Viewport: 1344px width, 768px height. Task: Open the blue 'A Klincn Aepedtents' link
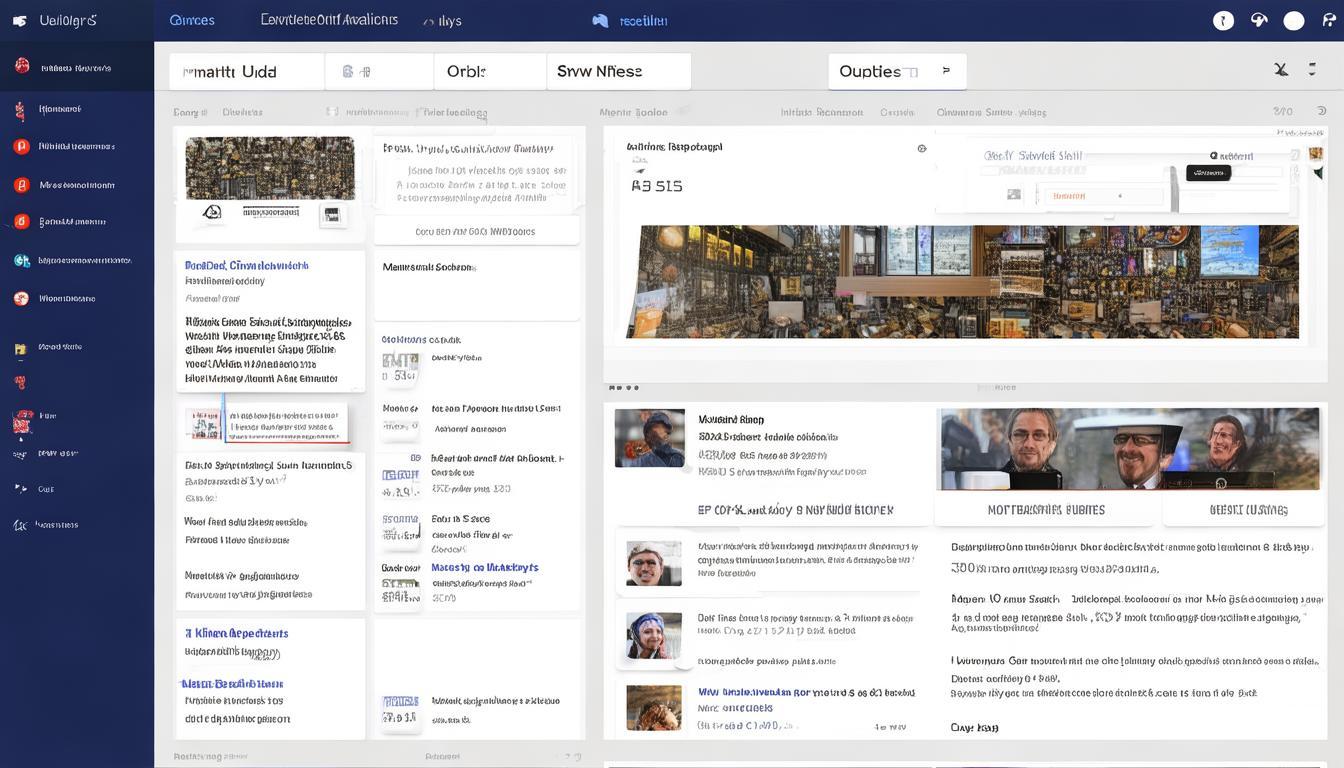pos(237,633)
